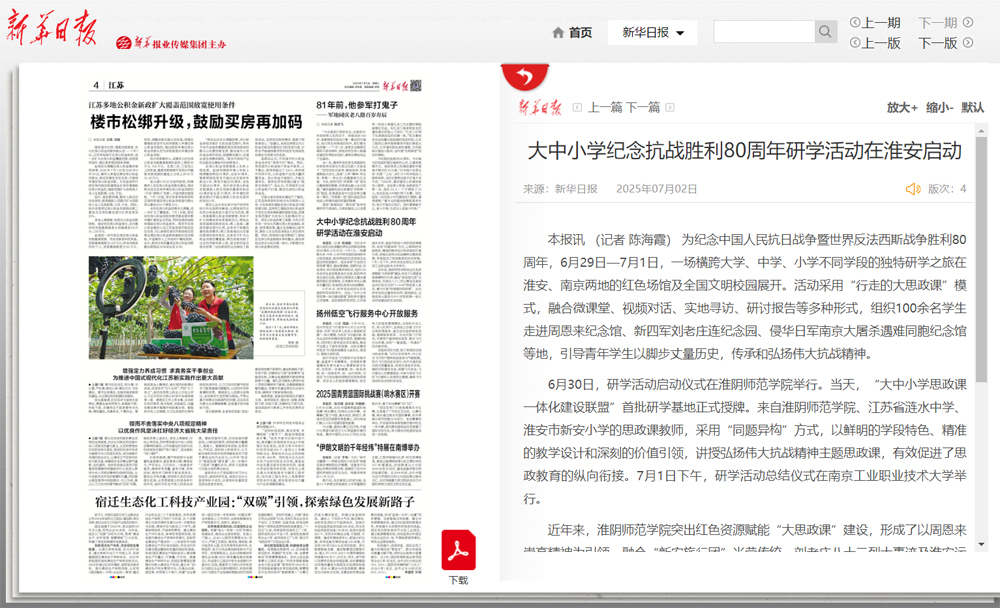
Task: Open the 新华日报 newspaper dropdown
Action: point(652,32)
